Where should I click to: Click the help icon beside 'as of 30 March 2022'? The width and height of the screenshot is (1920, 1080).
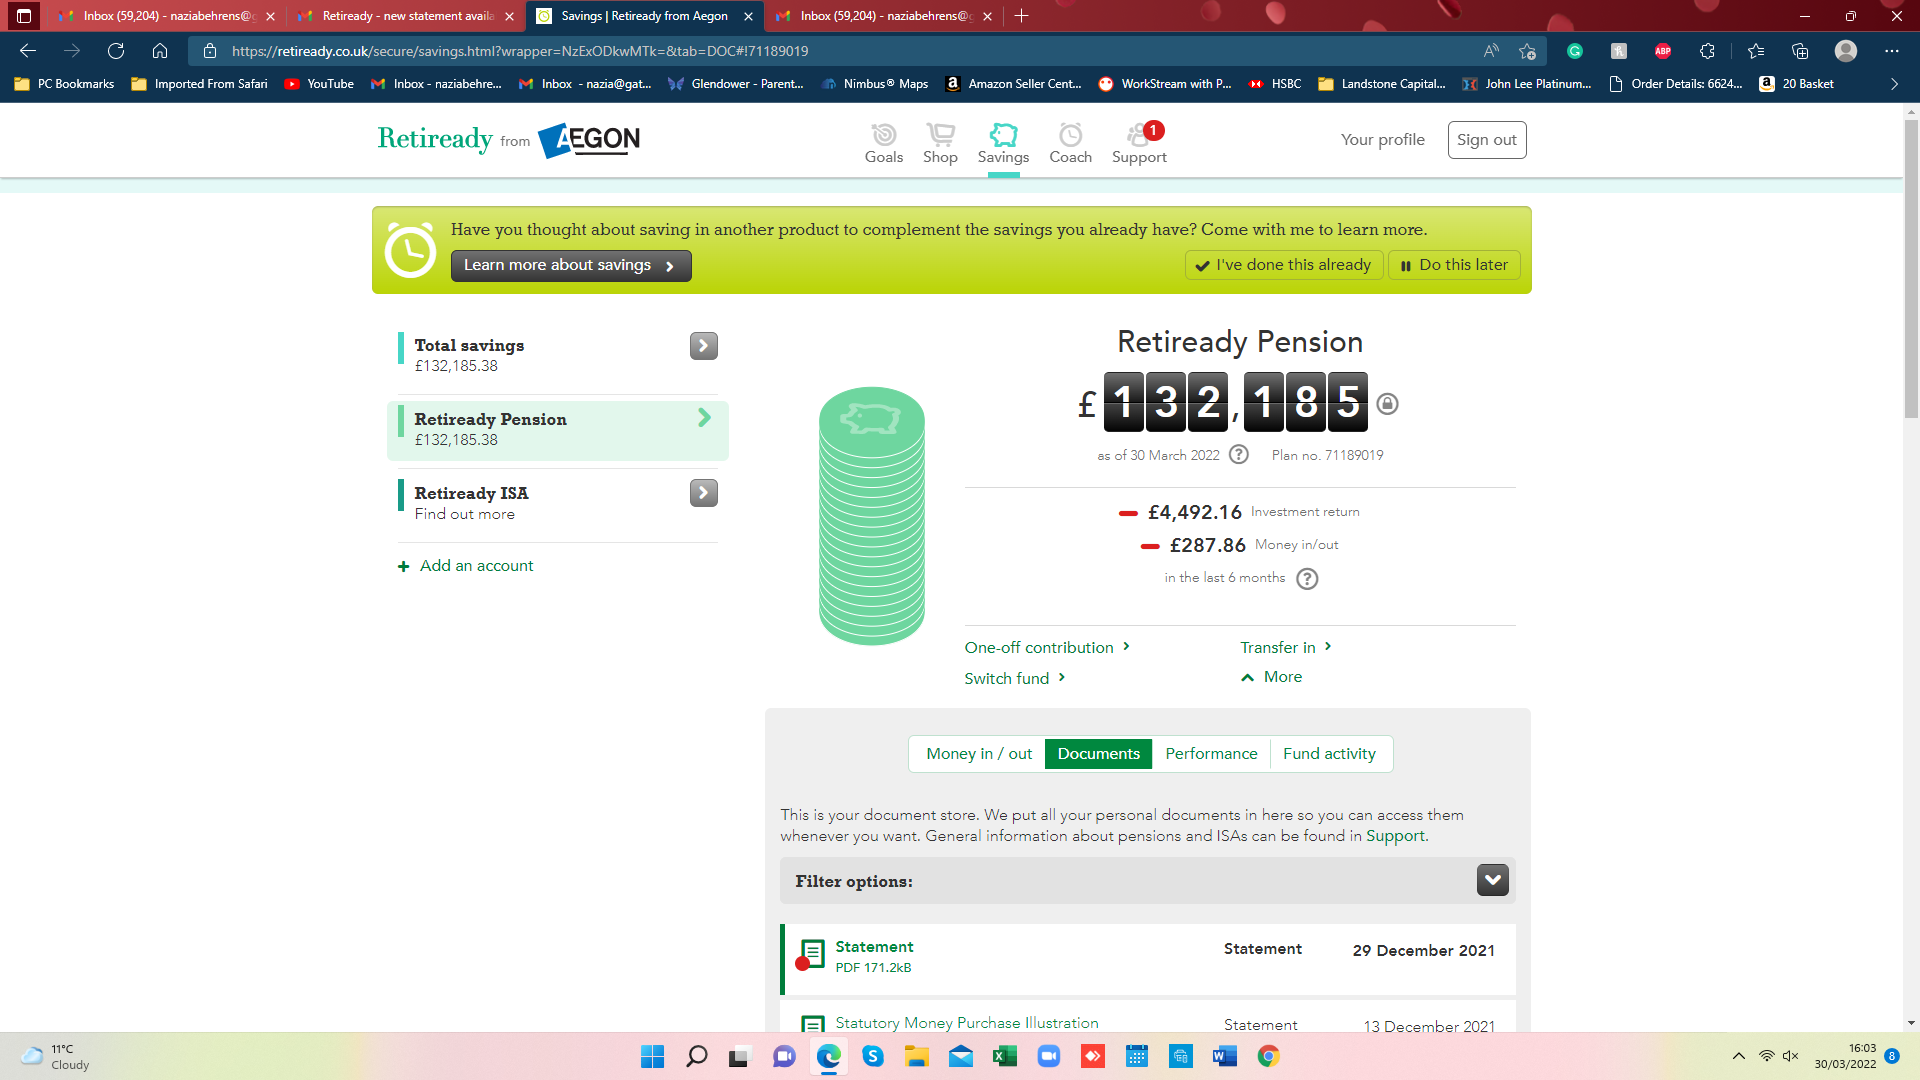pos(1239,454)
